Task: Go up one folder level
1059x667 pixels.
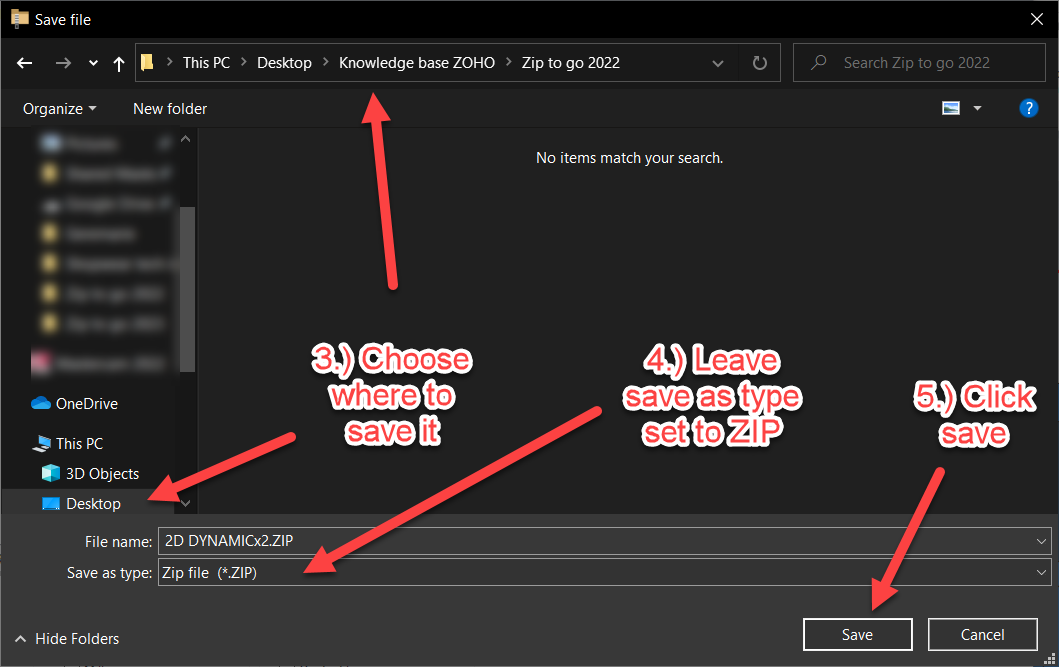Action: [x=119, y=63]
